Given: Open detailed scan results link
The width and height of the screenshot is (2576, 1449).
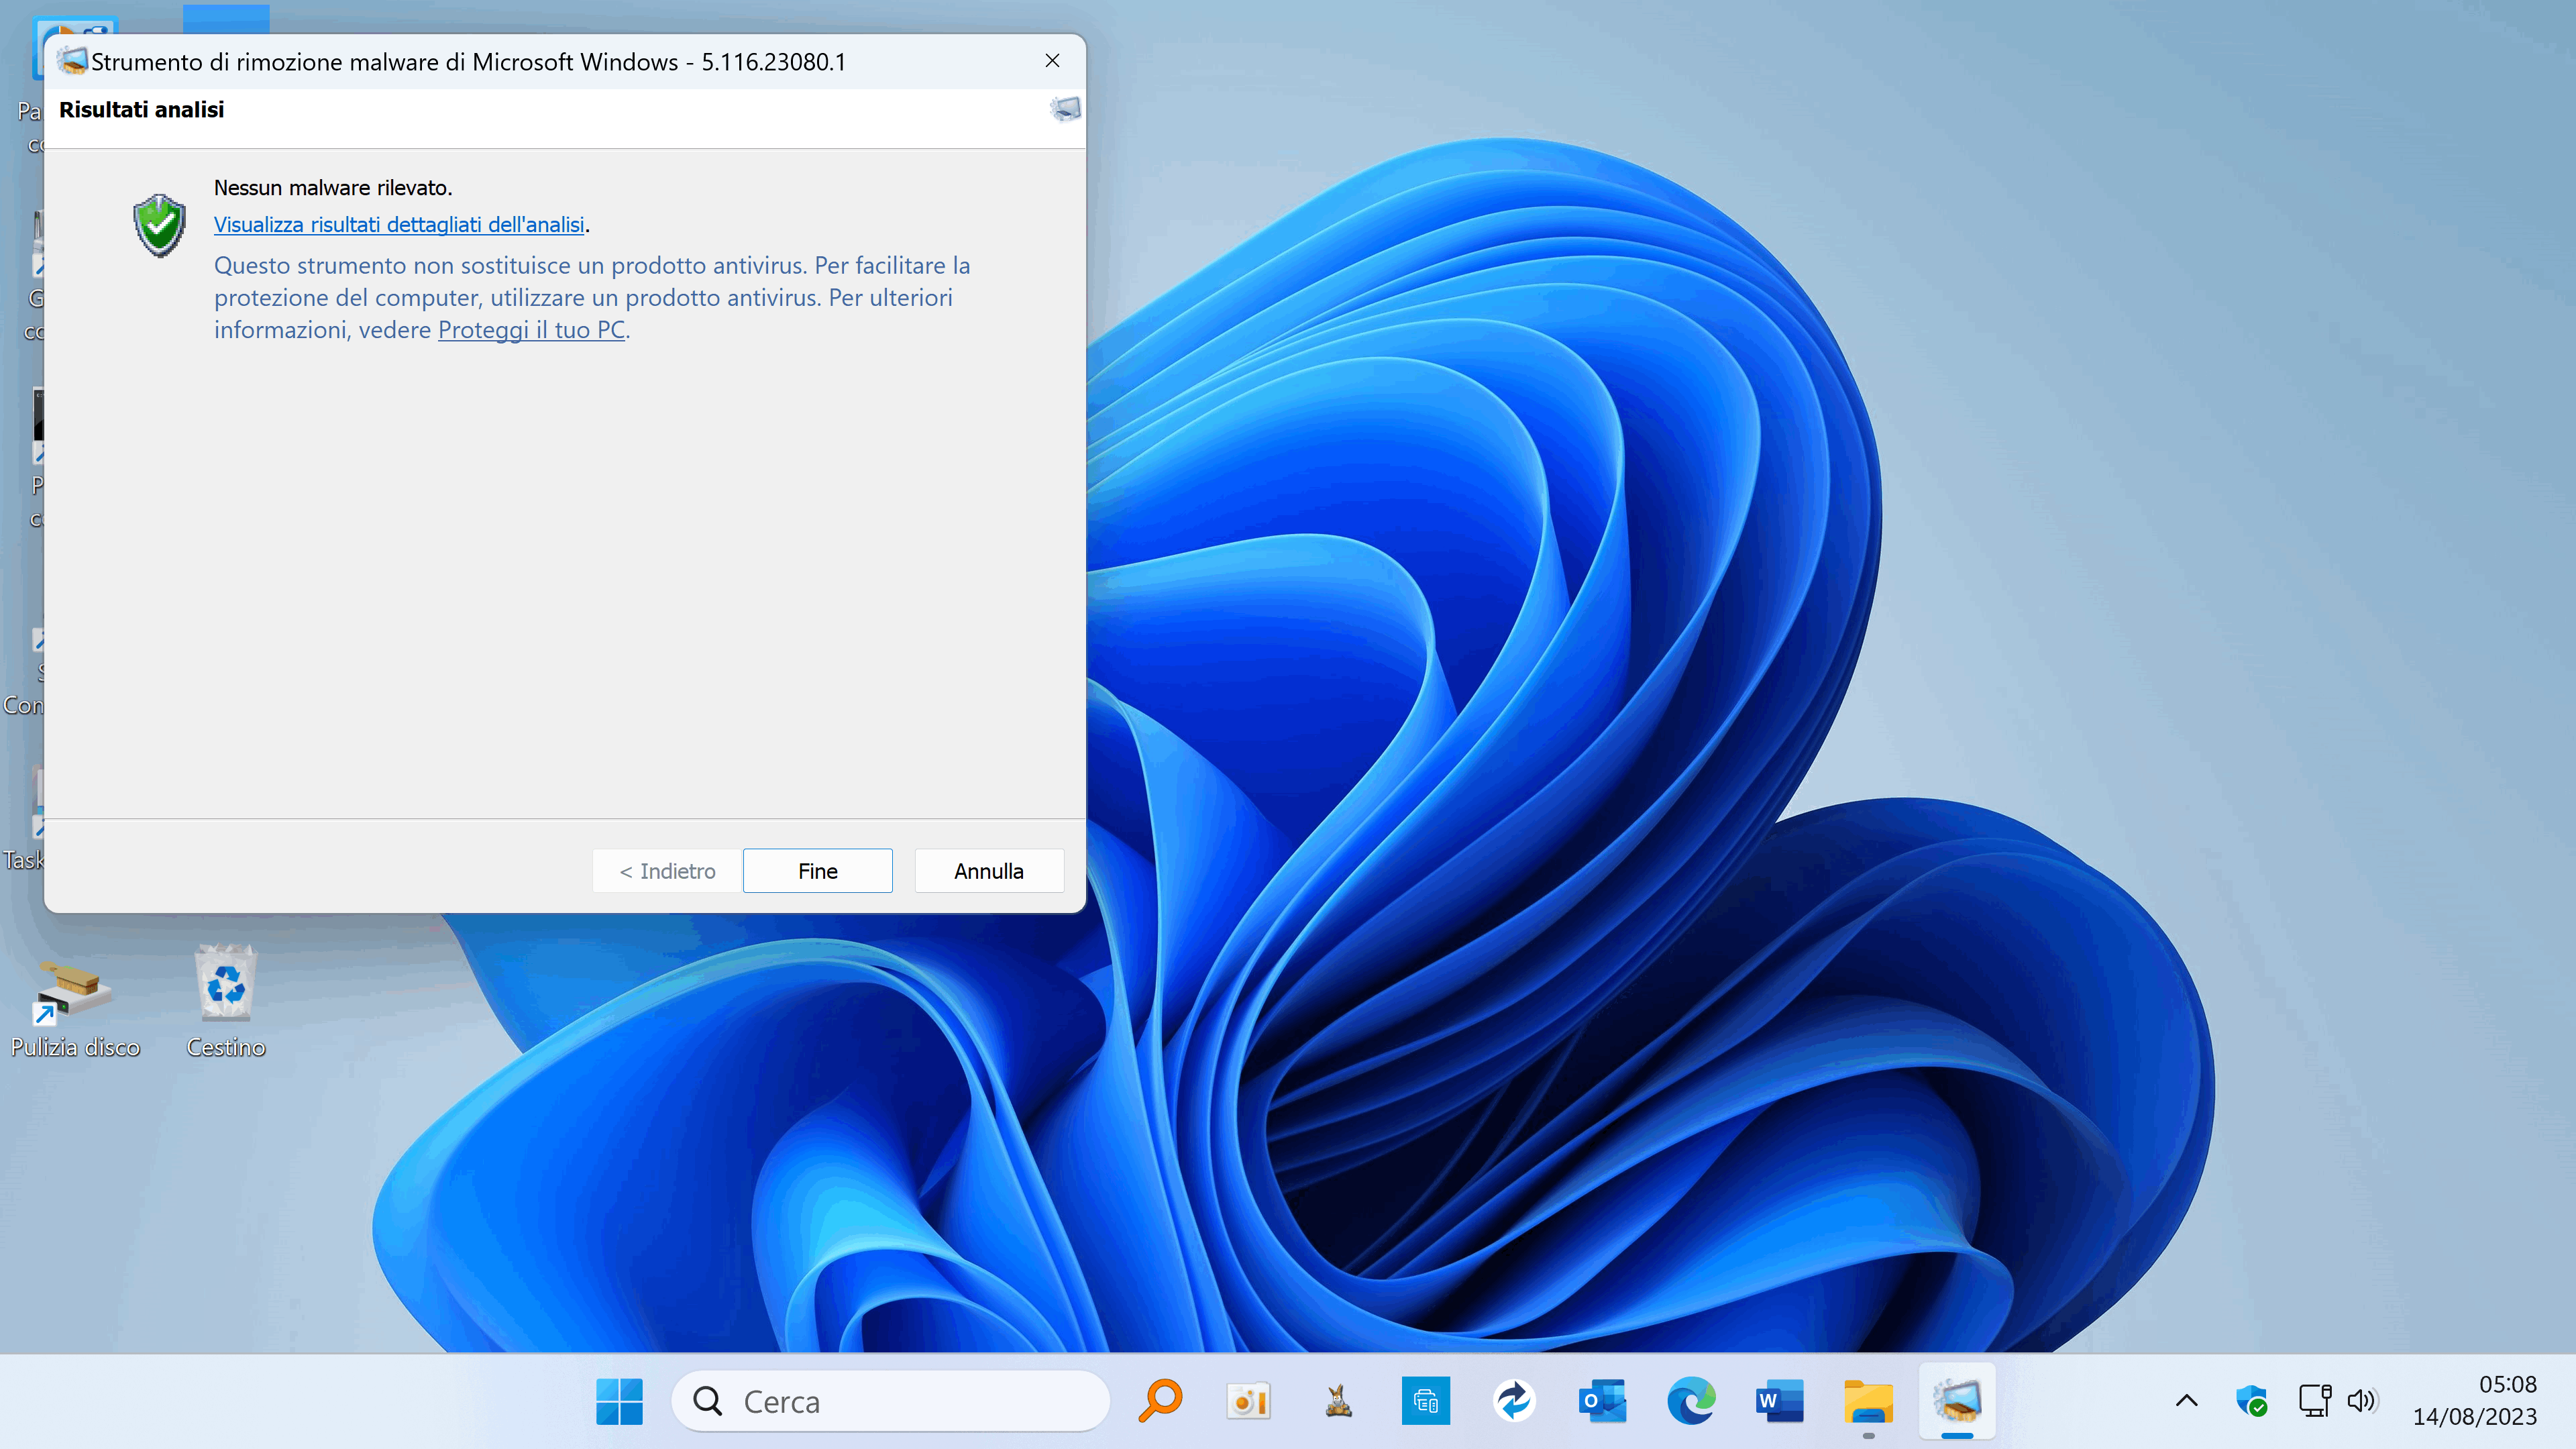Looking at the screenshot, I should pos(399,224).
